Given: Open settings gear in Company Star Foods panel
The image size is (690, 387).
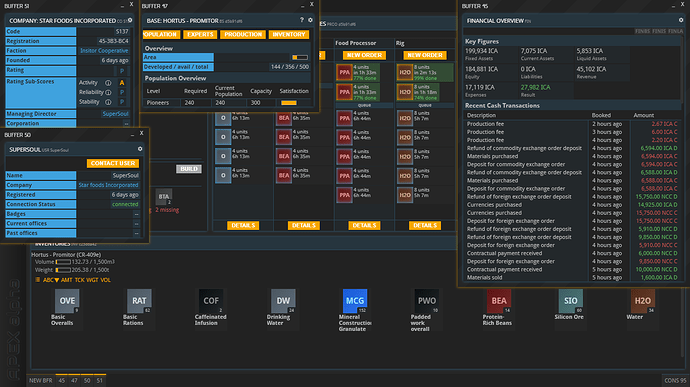Looking at the screenshot, I should [x=130, y=20].
